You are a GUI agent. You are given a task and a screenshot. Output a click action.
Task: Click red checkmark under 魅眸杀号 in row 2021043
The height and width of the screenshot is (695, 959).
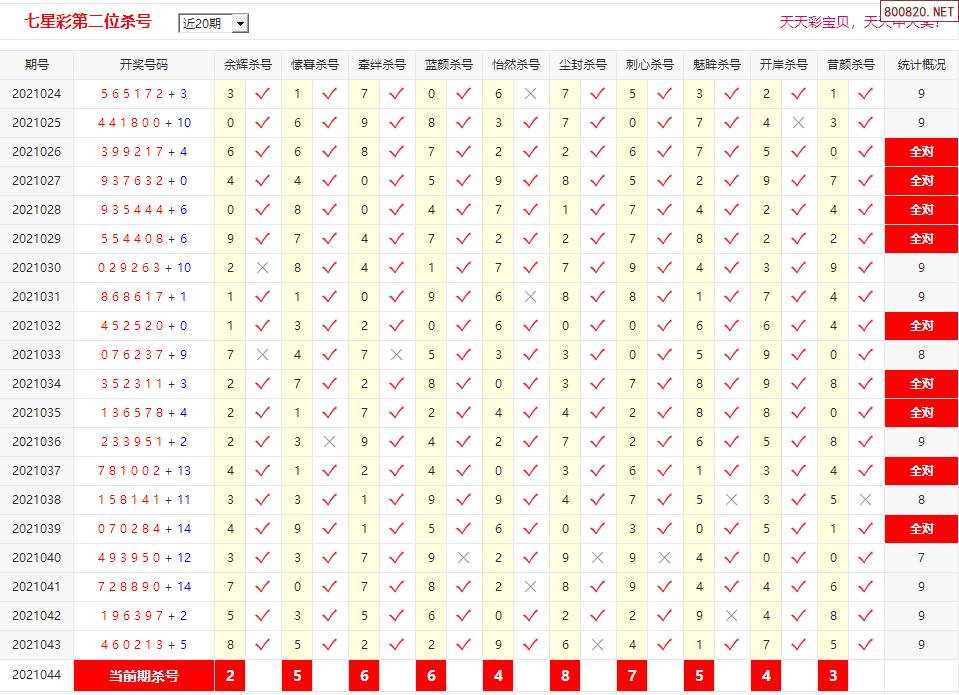(731, 645)
